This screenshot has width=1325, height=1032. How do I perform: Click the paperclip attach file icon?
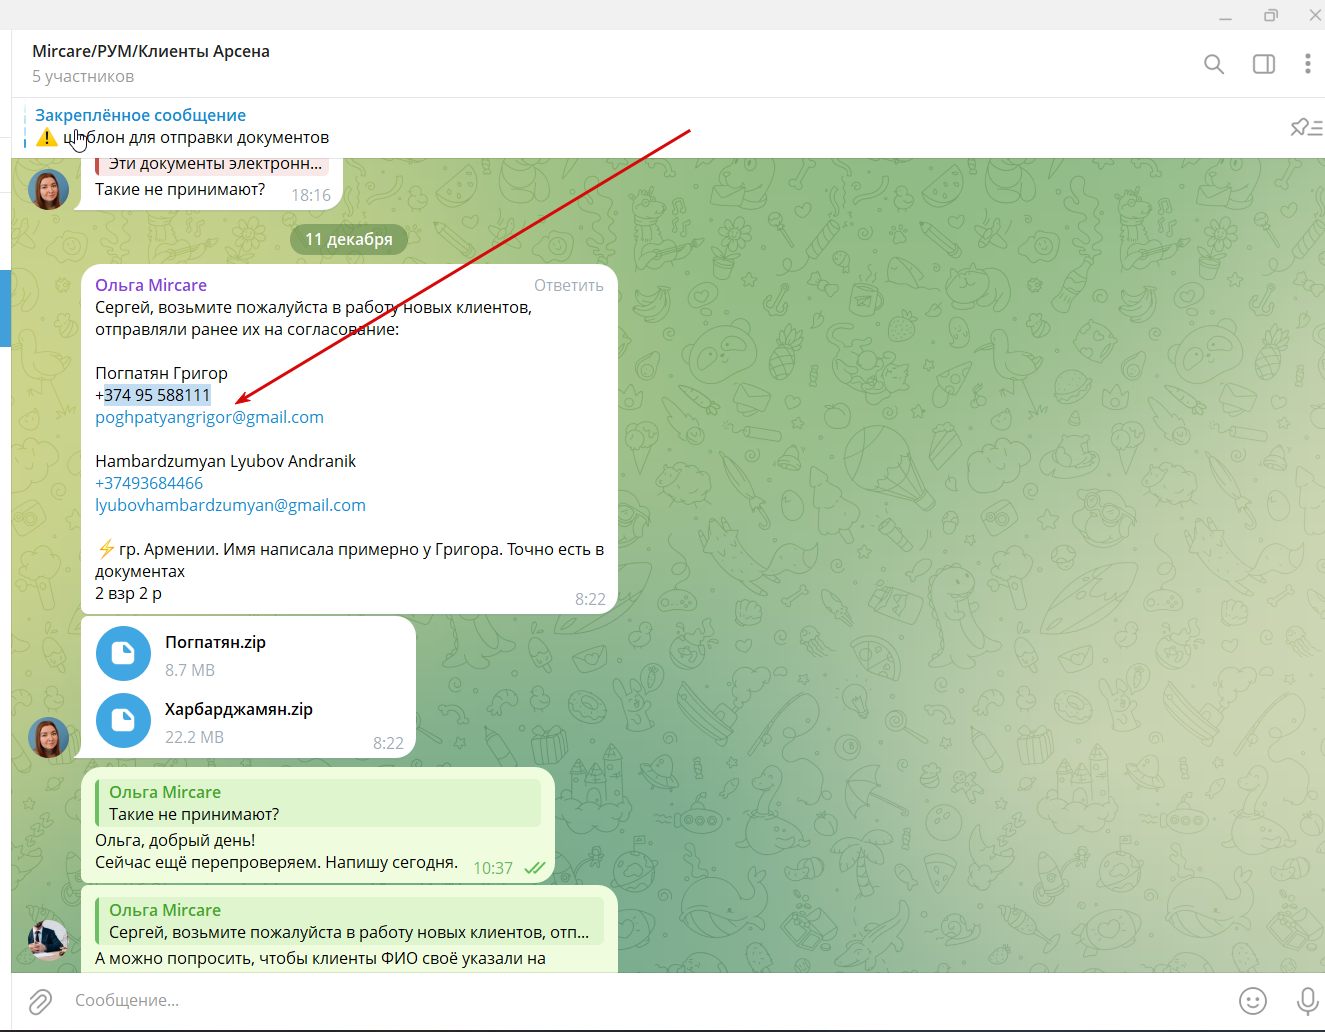[x=40, y=1000]
